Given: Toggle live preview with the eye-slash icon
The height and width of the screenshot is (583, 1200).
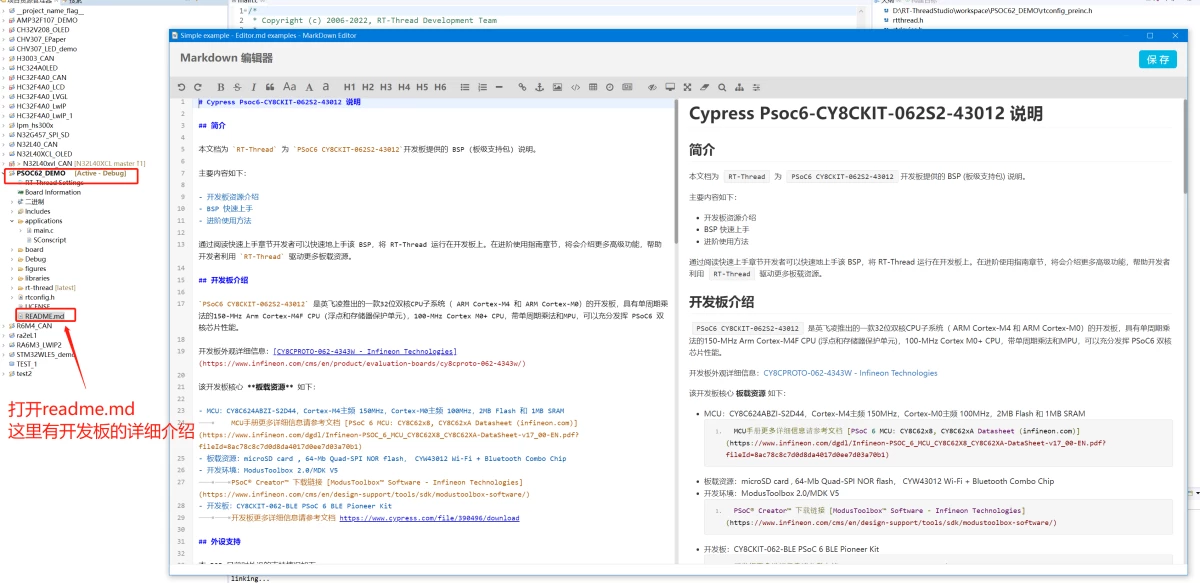Looking at the screenshot, I should (652, 87).
